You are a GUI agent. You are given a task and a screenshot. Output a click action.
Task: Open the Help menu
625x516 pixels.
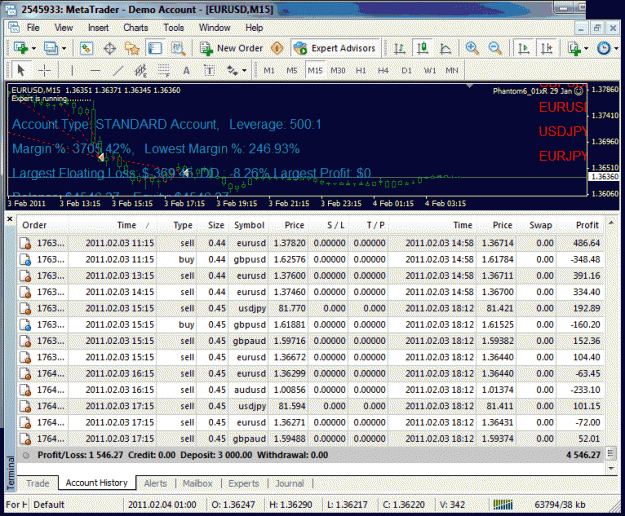[x=254, y=28]
